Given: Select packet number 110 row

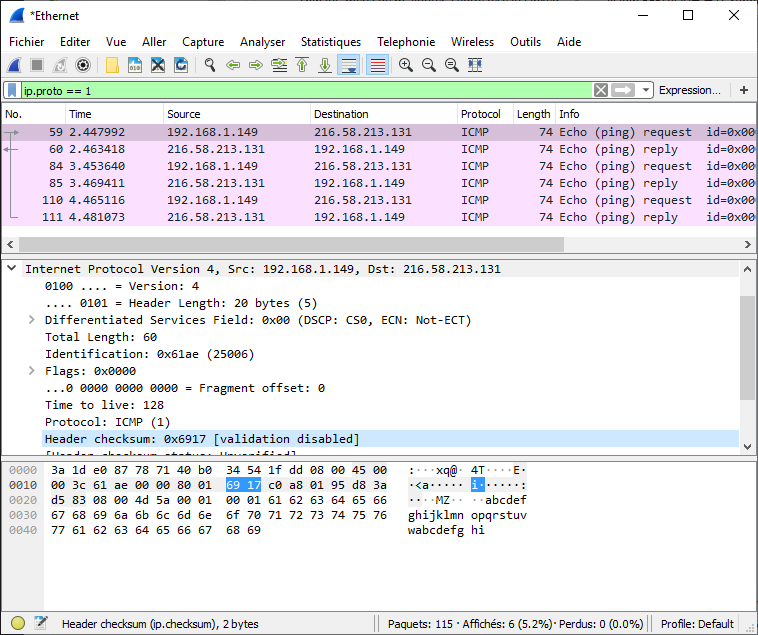Looking at the screenshot, I should 379,200.
